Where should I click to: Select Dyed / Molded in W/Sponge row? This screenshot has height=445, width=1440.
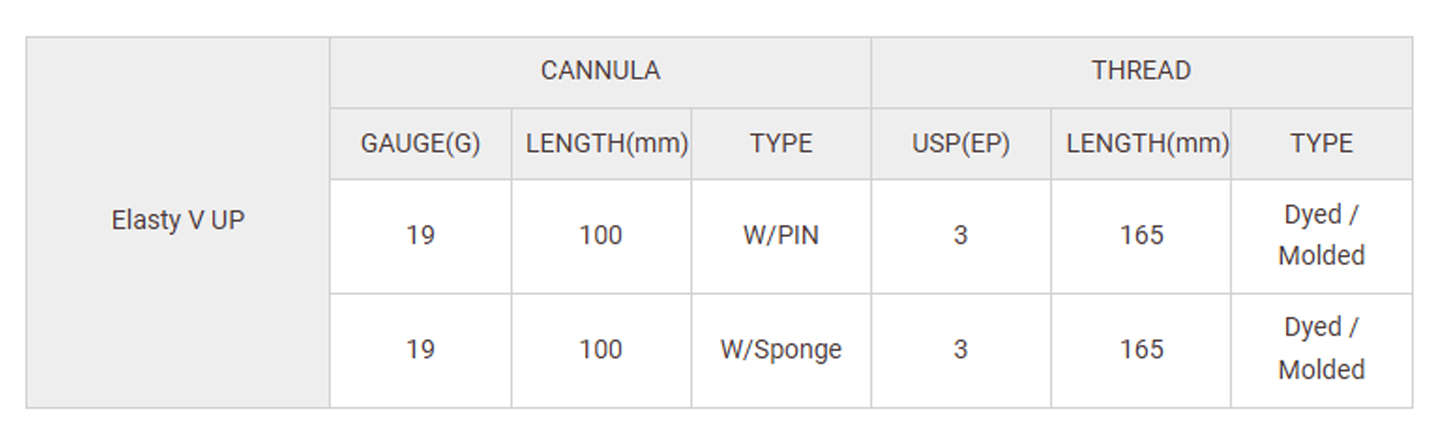coord(1321,350)
